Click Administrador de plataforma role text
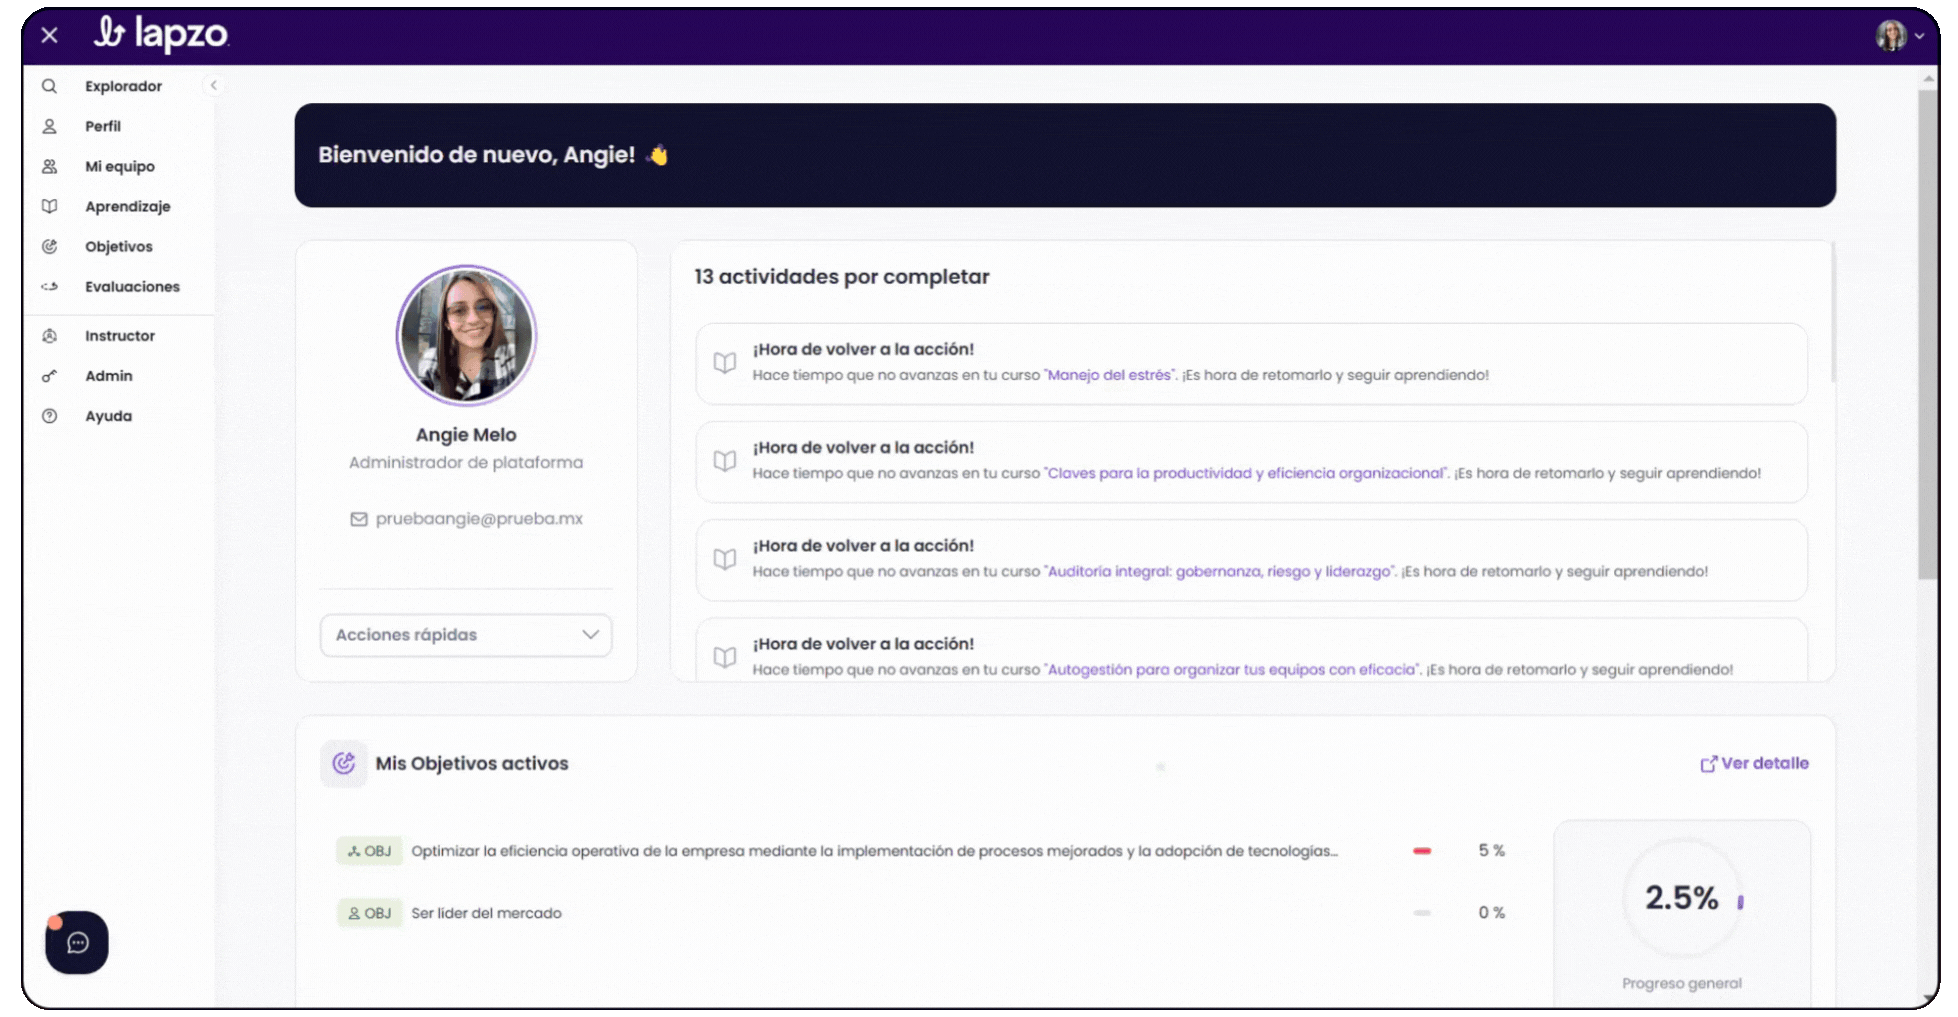The image size is (1958, 1017). (x=466, y=463)
